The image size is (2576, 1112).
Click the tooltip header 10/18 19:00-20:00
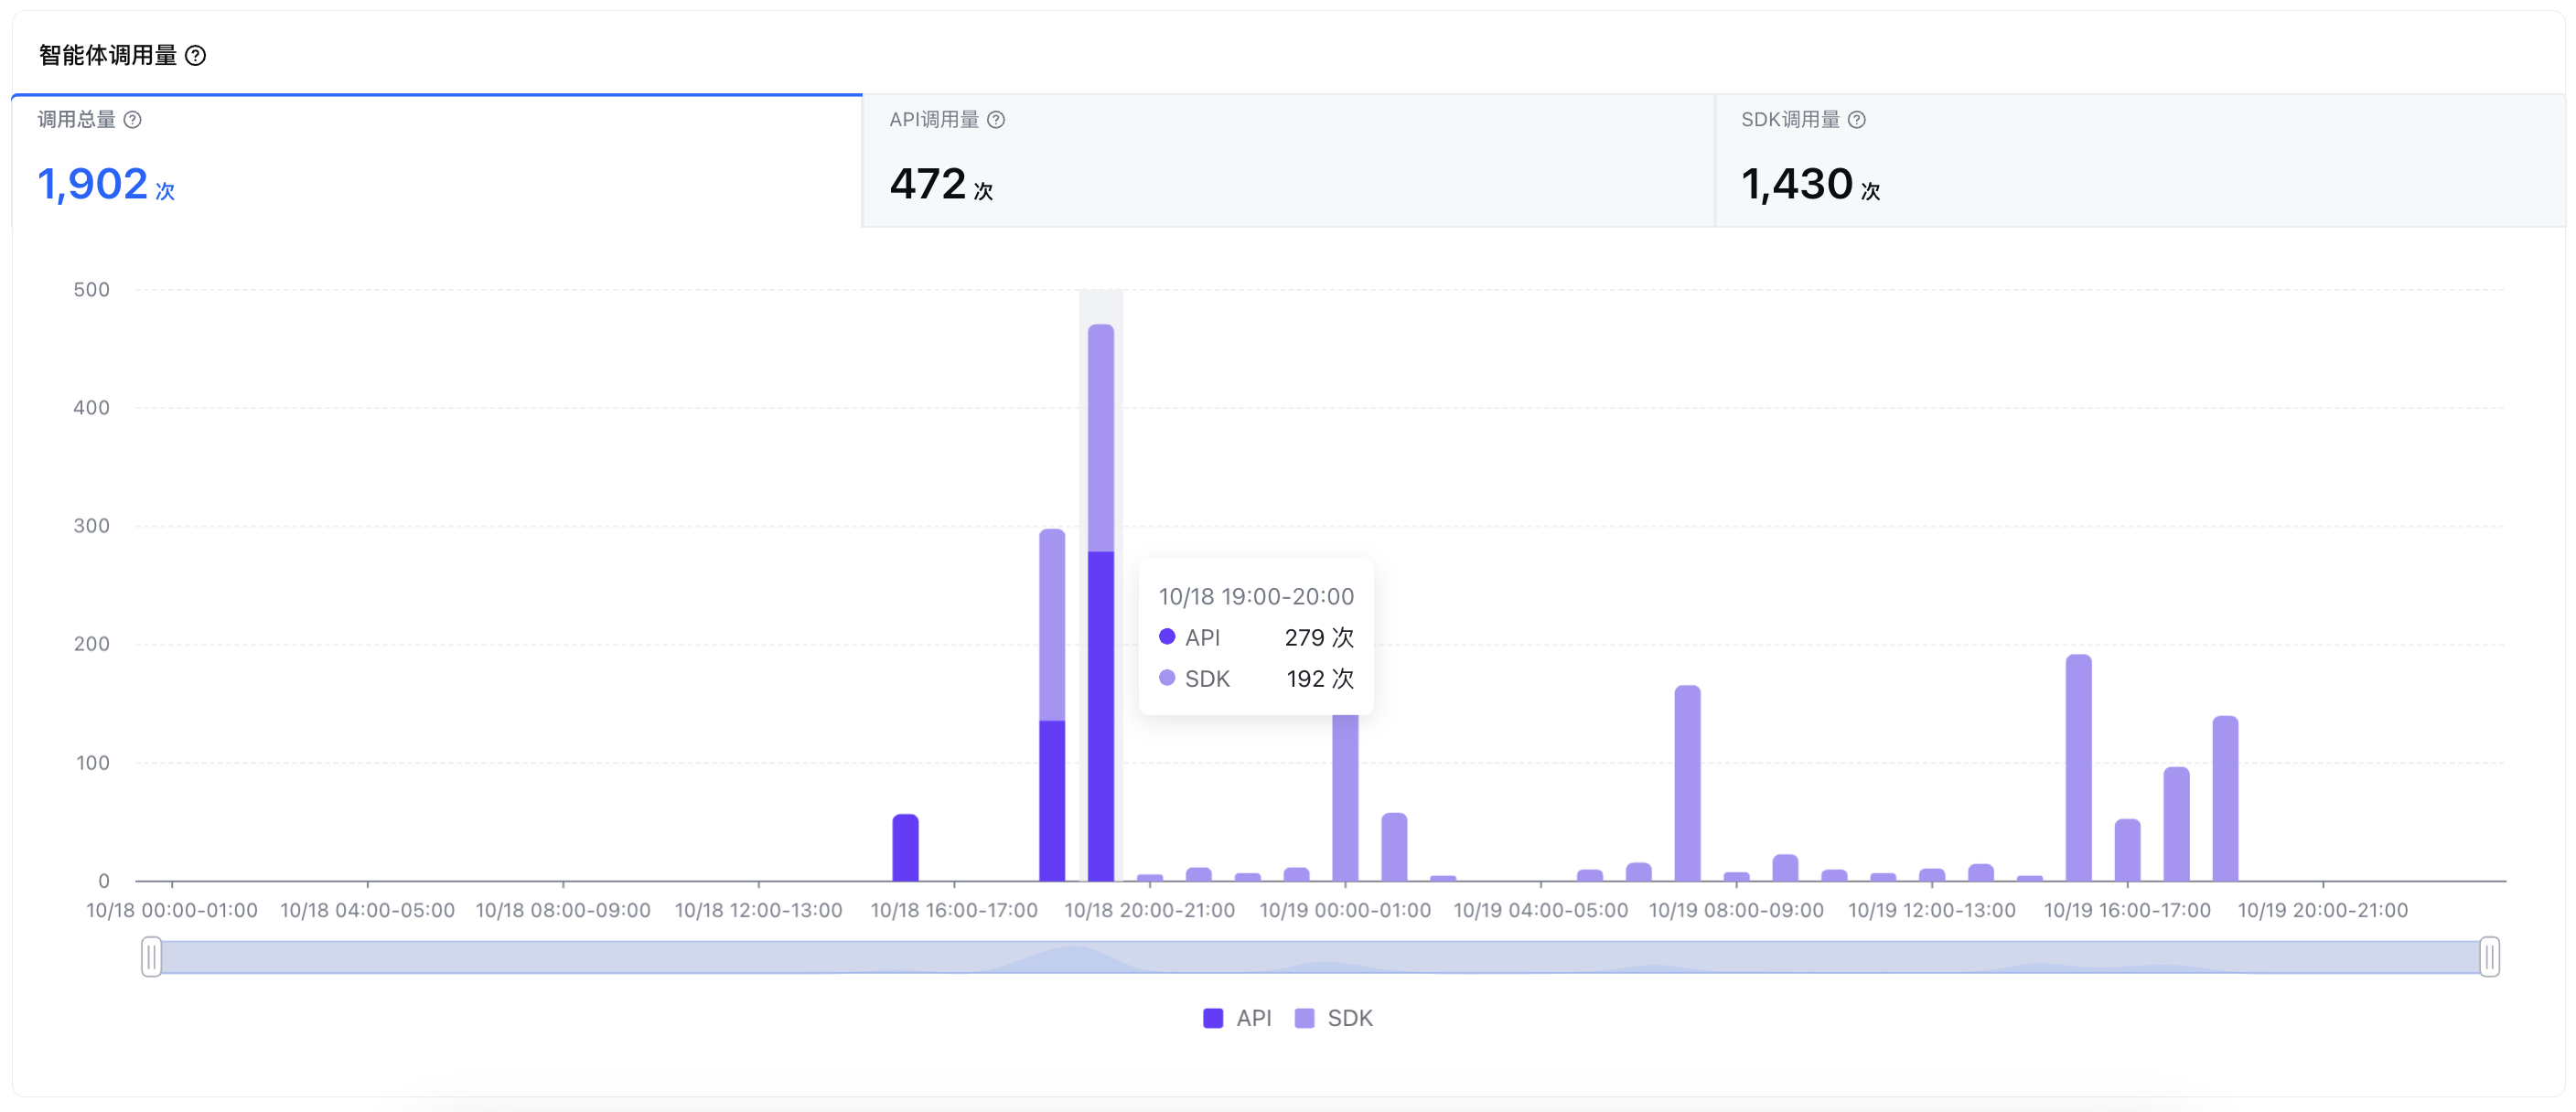click(1256, 597)
